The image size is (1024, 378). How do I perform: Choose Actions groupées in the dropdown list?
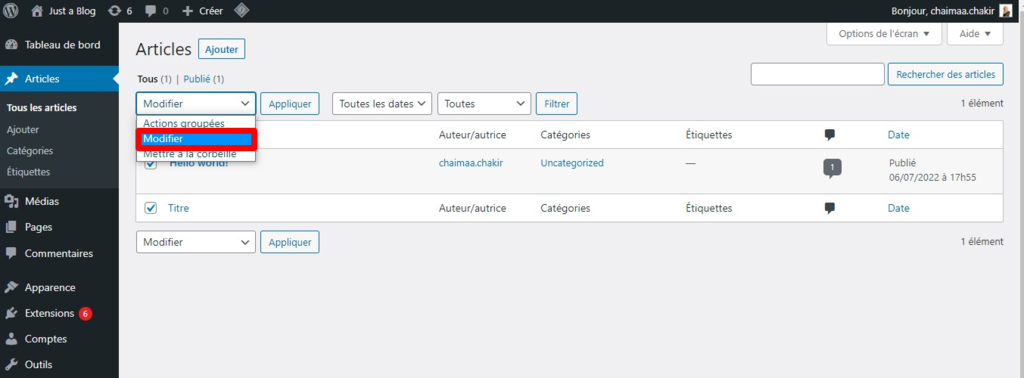[x=195, y=123]
